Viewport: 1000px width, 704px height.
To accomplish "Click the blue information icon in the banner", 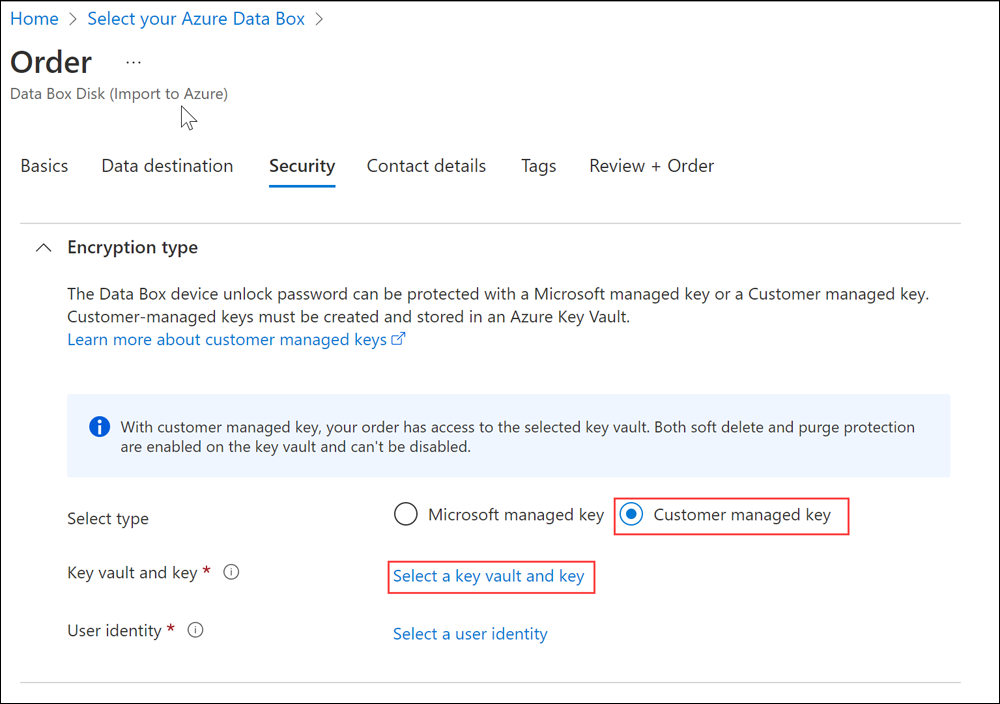I will [x=99, y=427].
